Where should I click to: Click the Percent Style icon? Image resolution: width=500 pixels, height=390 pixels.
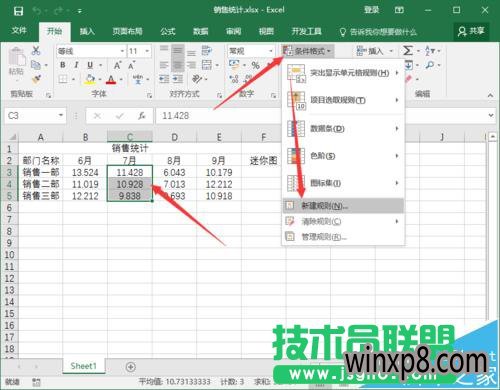pos(256,65)
